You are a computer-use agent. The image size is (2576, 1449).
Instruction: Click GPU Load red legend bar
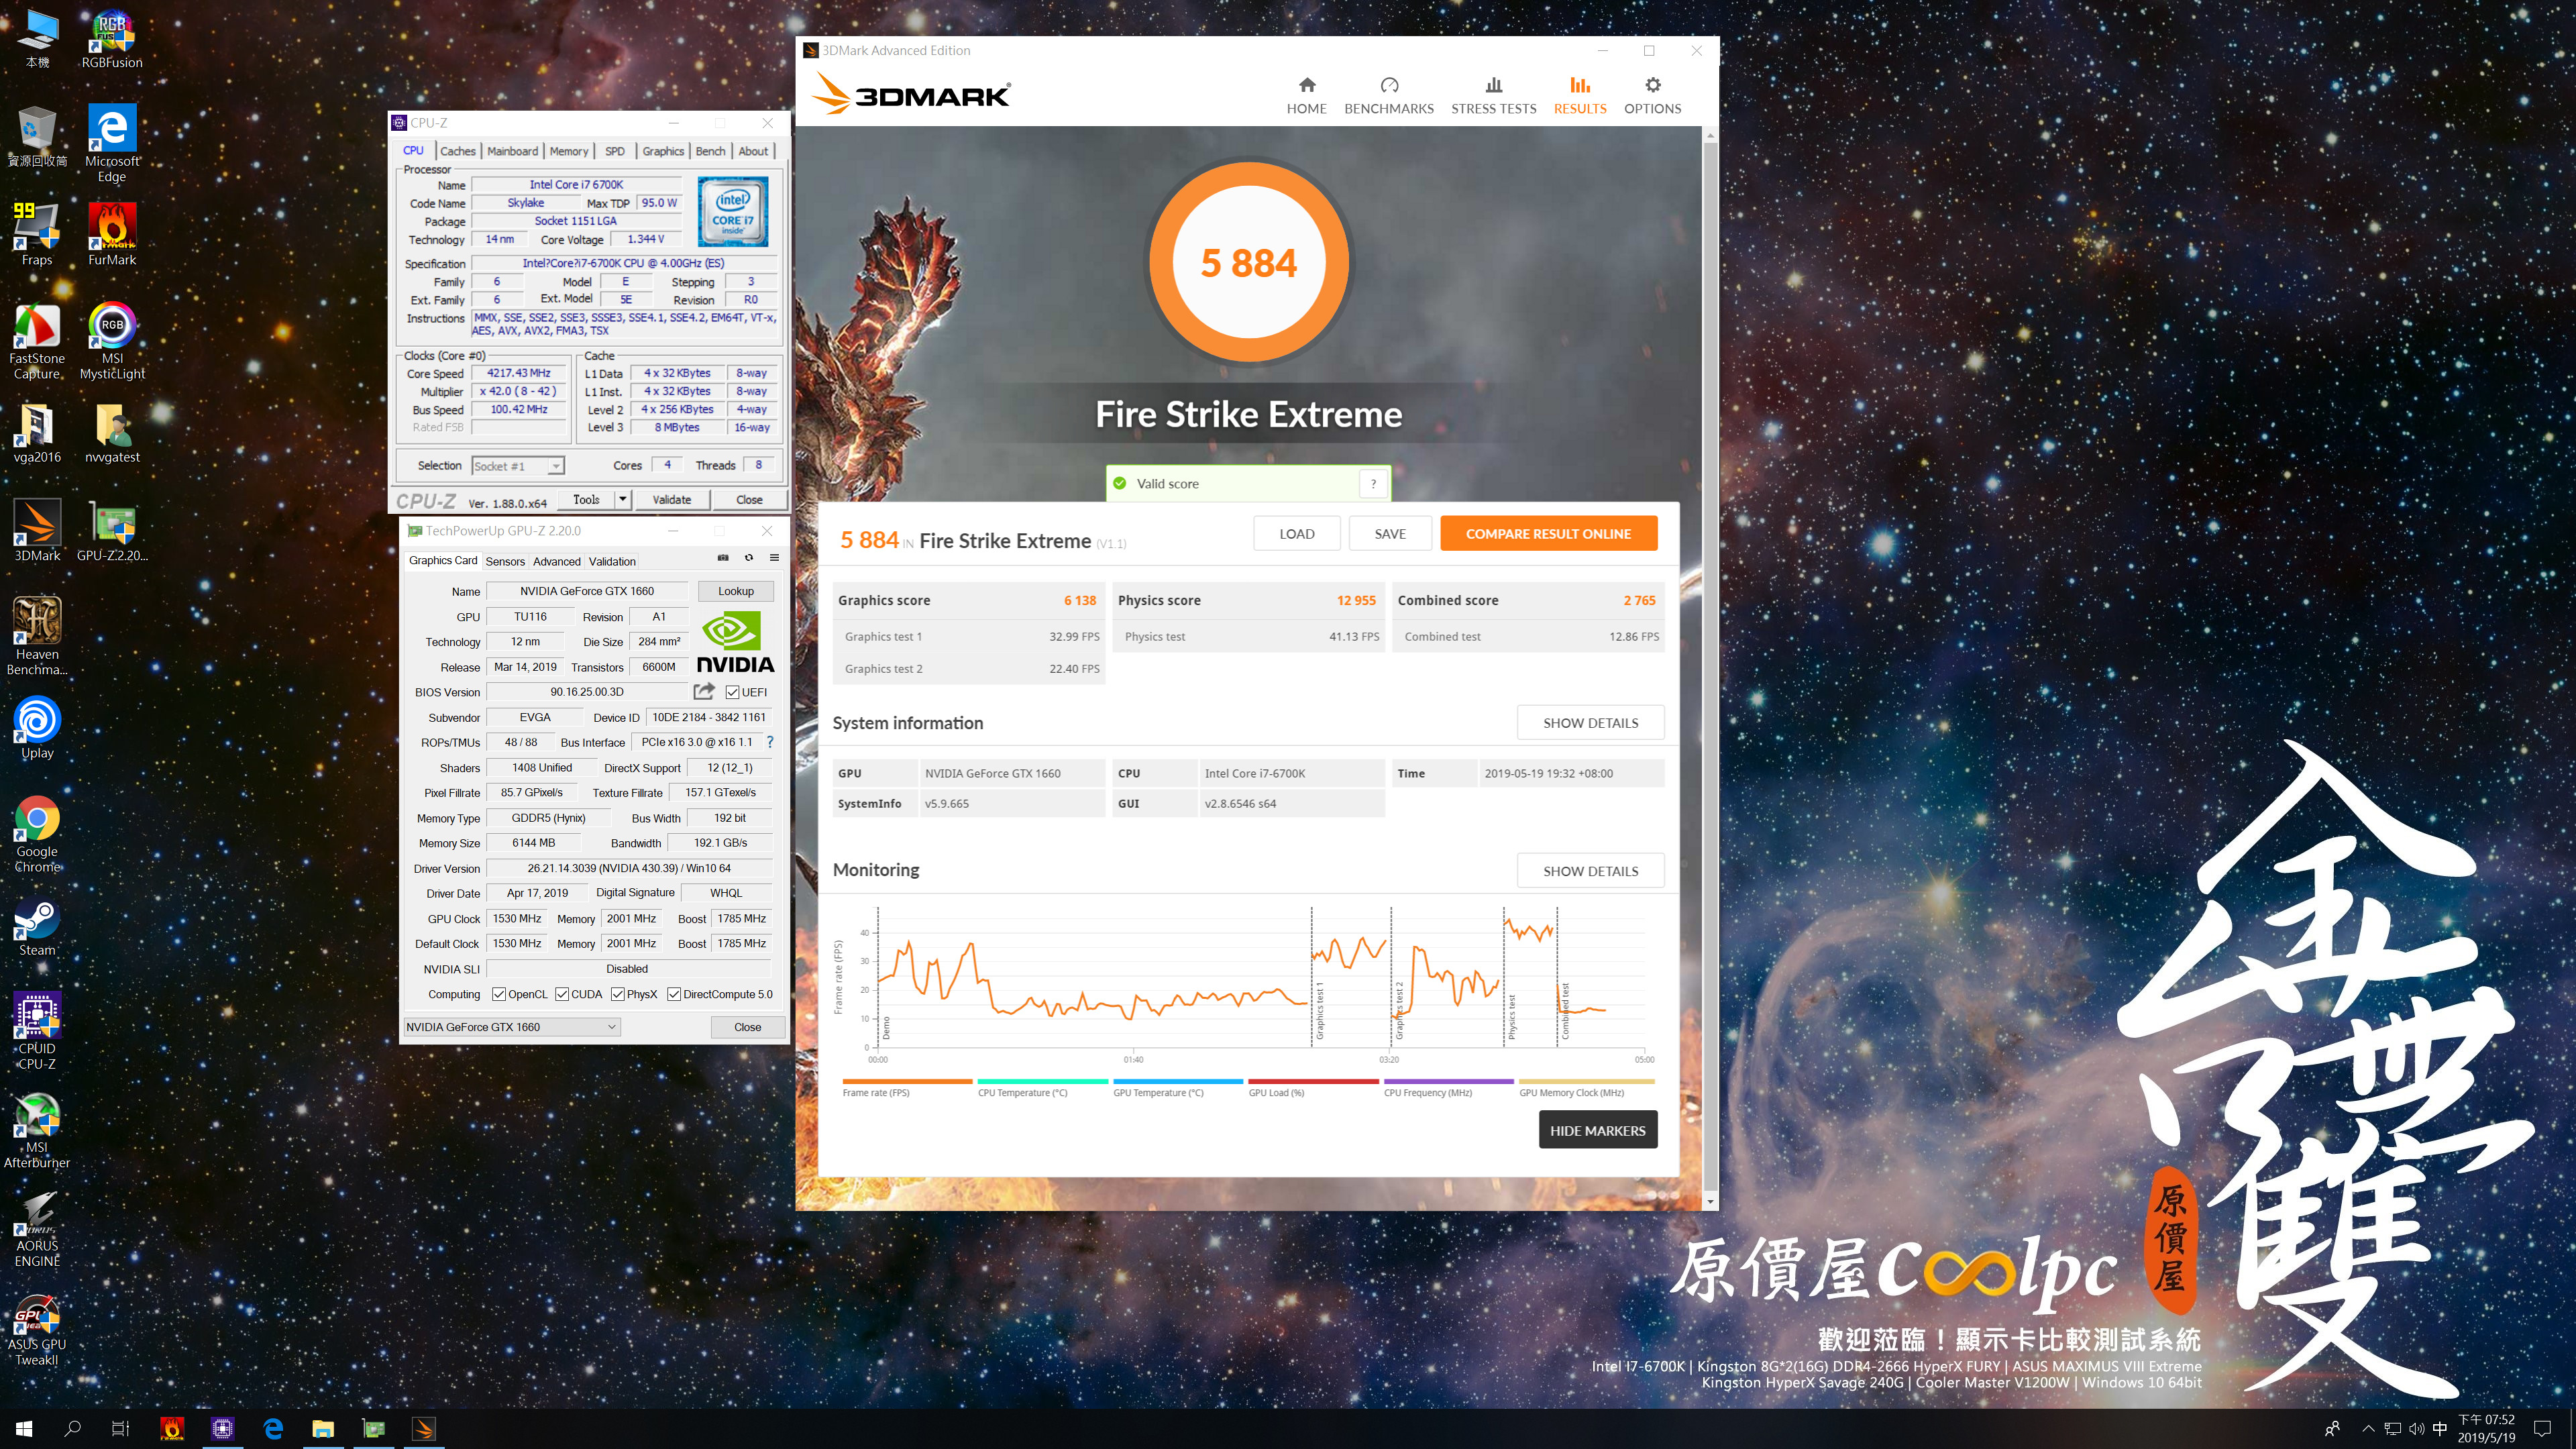[x=1313, y=1081]
